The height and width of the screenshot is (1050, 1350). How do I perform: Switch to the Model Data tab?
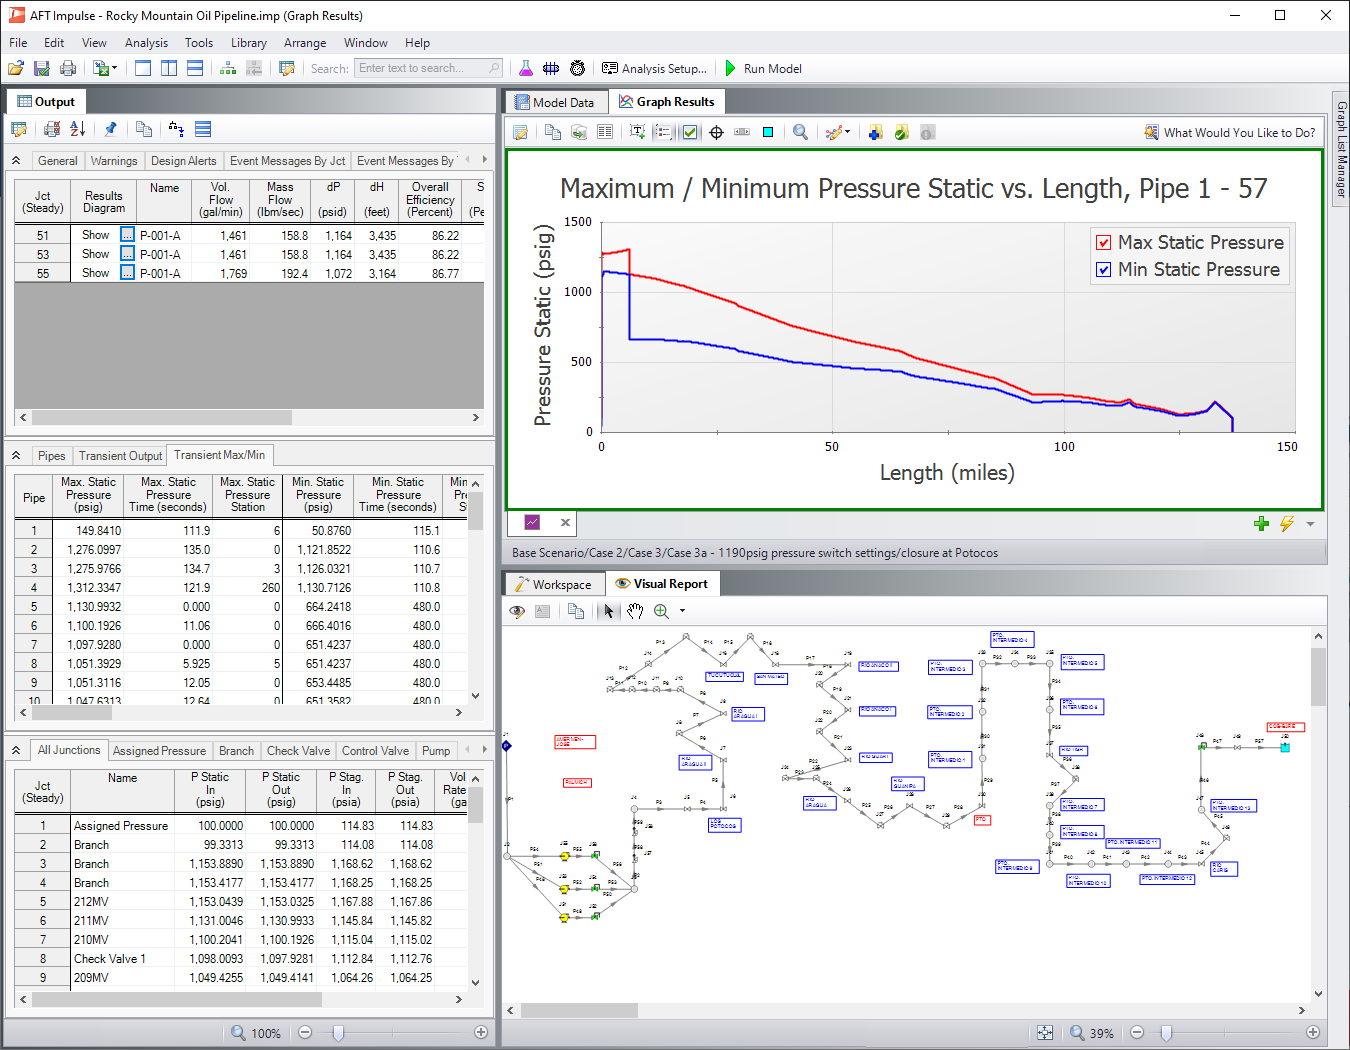pyautogui.click(x=555, y=101)
